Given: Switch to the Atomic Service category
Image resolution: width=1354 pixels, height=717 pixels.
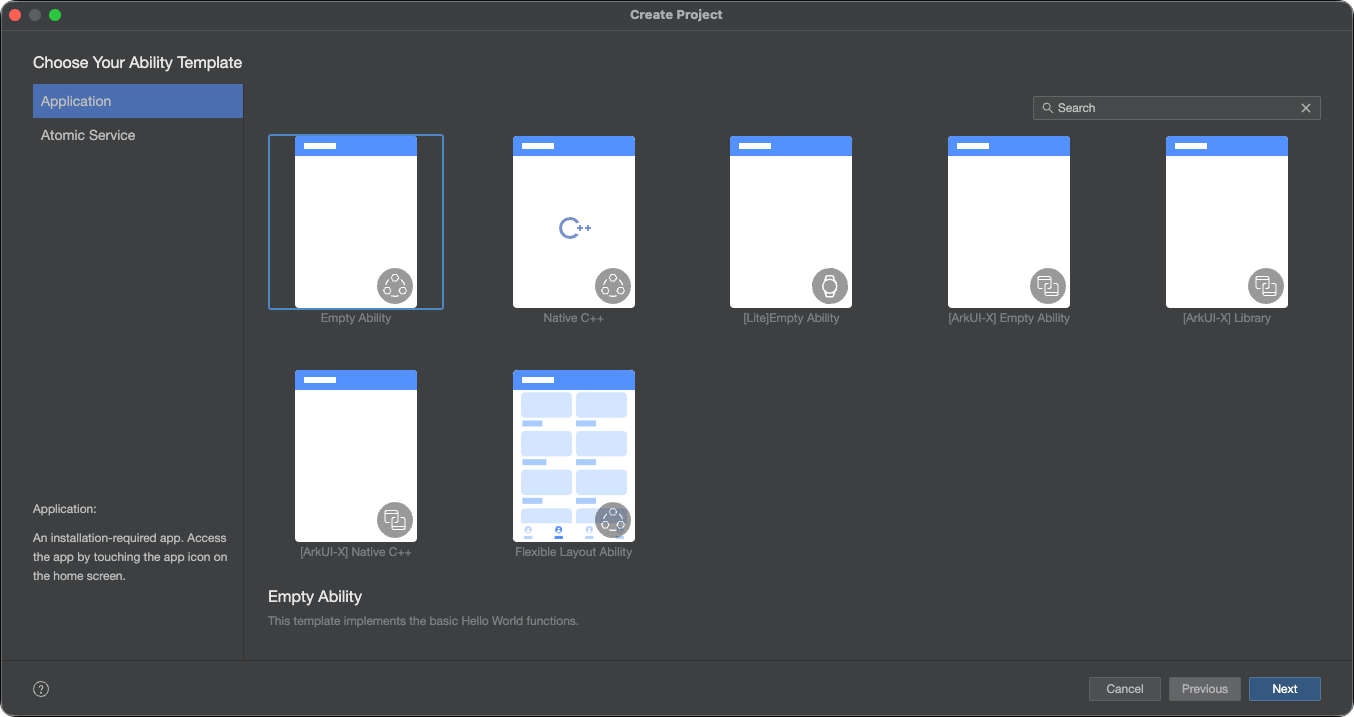Looking at the screenshot, I should (x=138, y=135).
